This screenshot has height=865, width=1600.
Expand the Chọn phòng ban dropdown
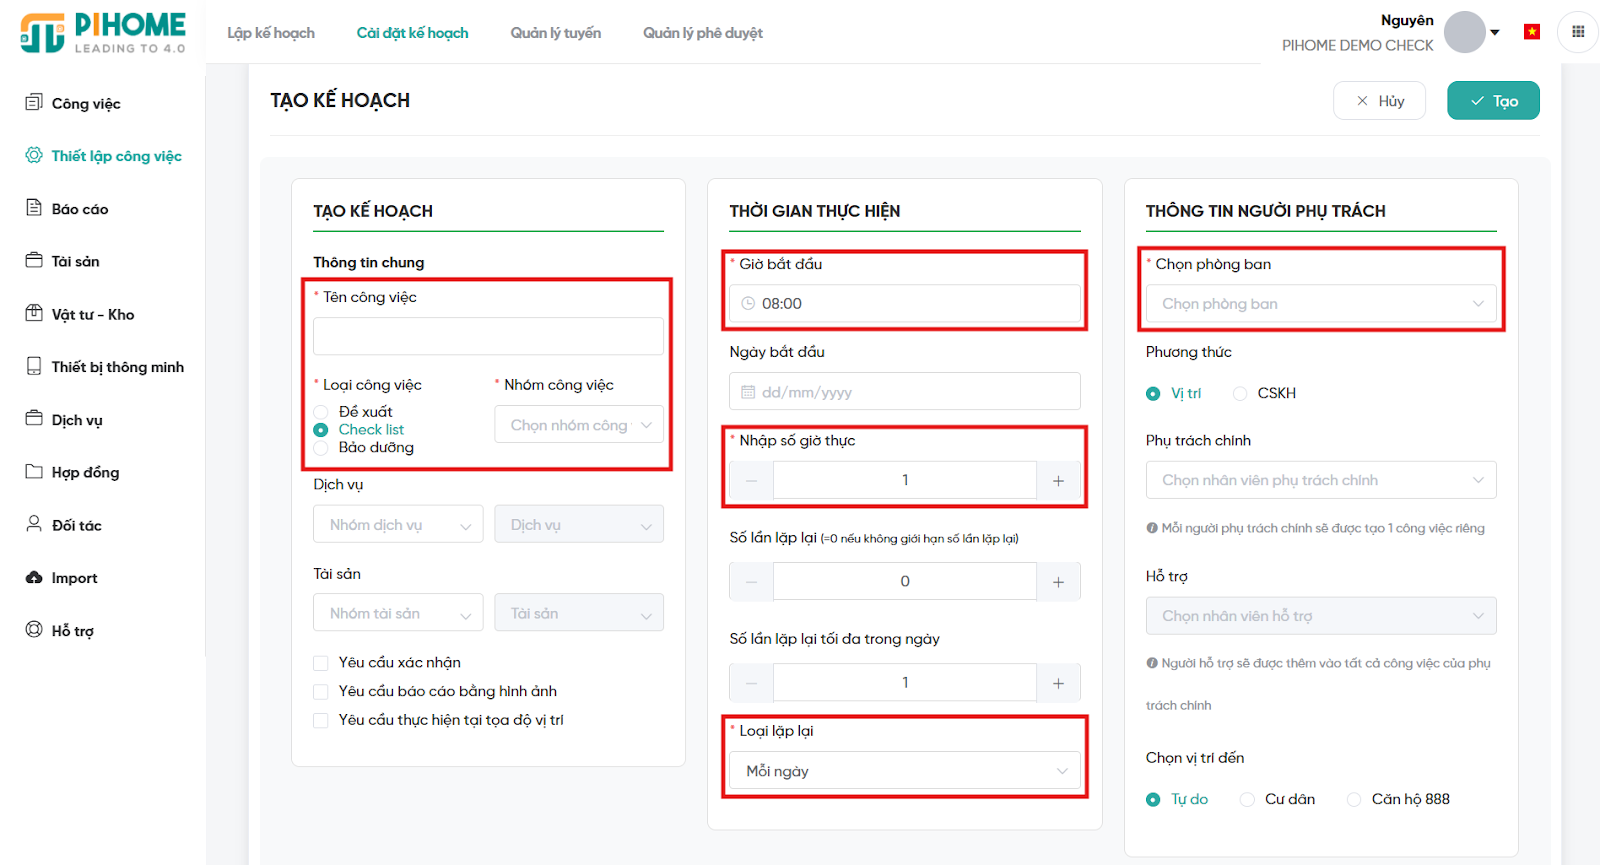click(1320, 304)
